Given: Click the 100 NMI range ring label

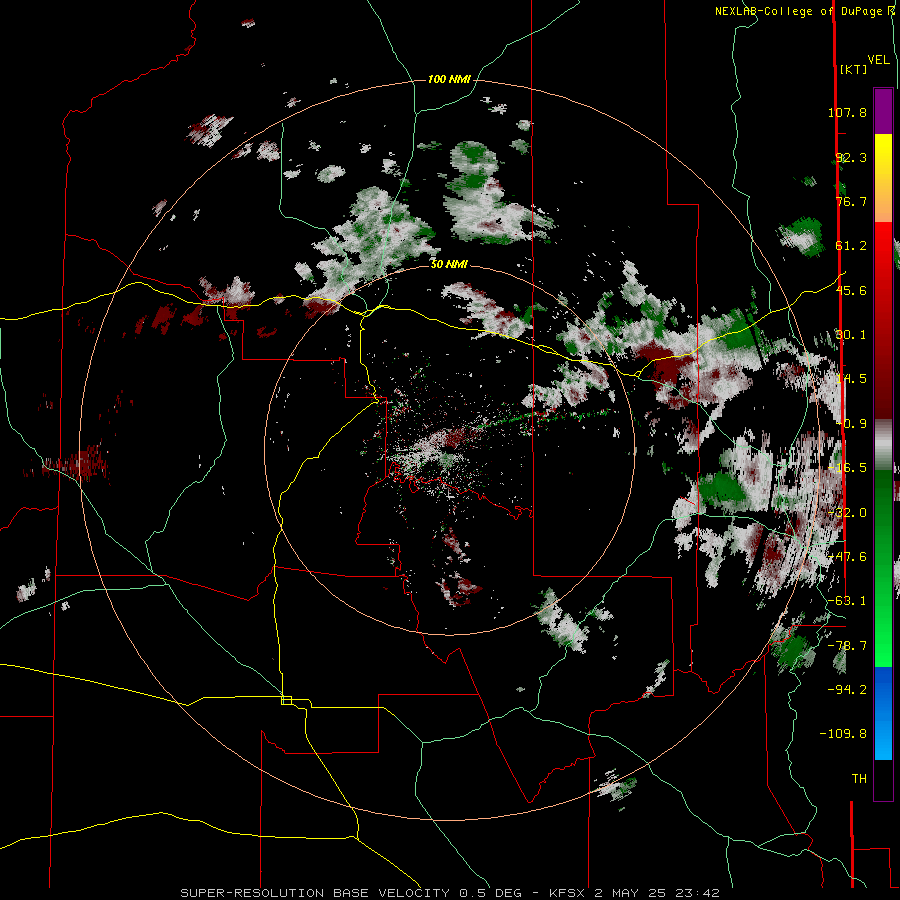Looking at the screenshot, I should pos(449,79).
